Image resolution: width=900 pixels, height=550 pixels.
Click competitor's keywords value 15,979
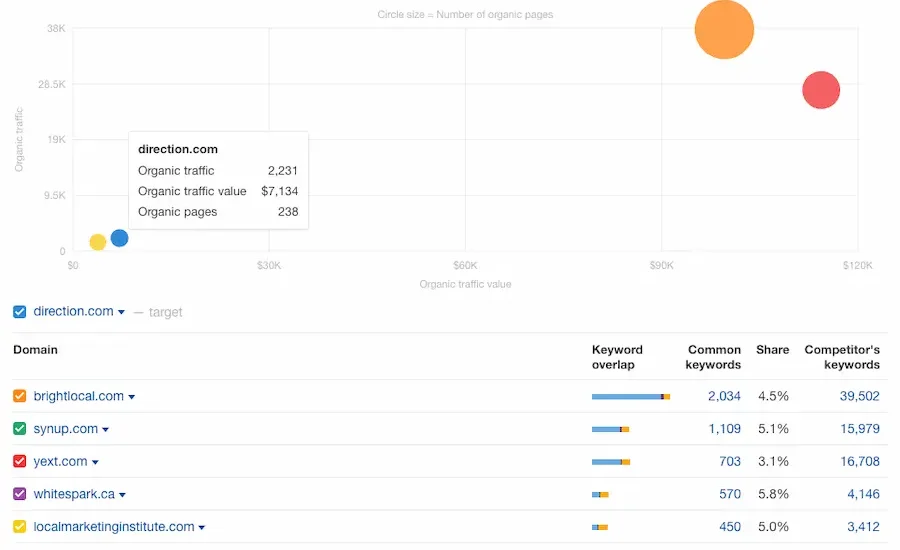click(859, 429)
